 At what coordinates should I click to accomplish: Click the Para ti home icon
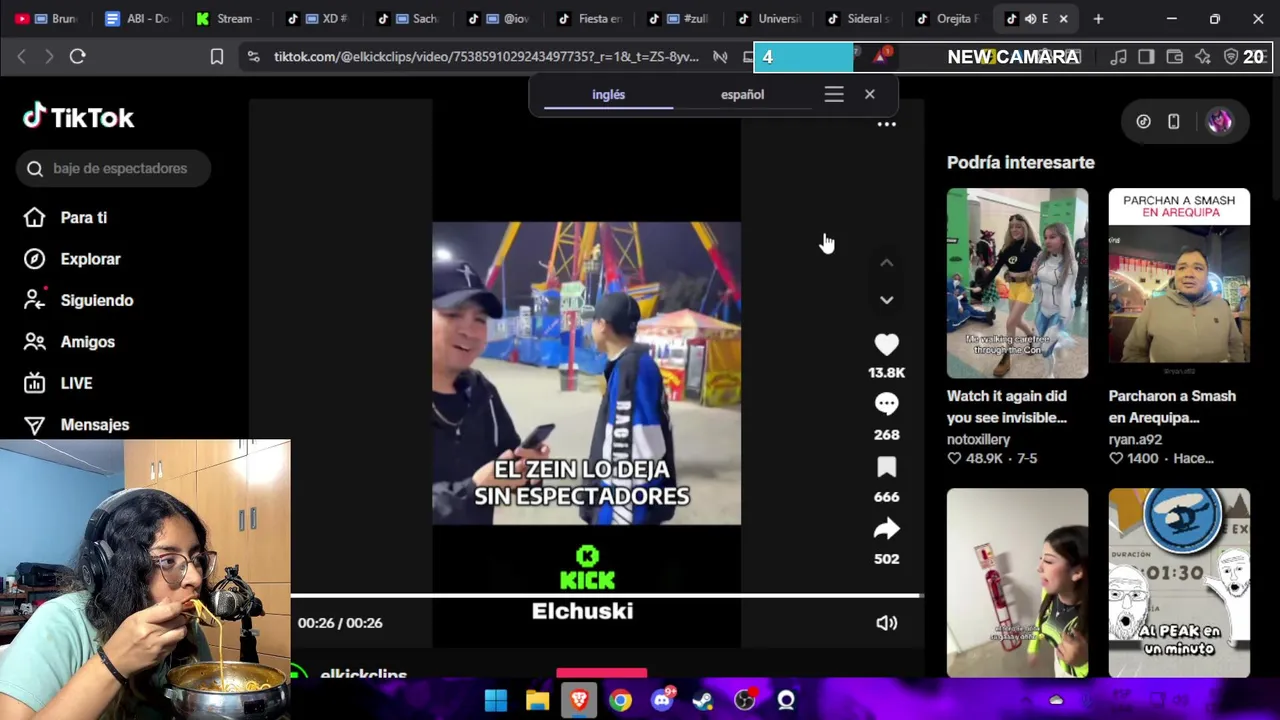[x=34, y=217]
